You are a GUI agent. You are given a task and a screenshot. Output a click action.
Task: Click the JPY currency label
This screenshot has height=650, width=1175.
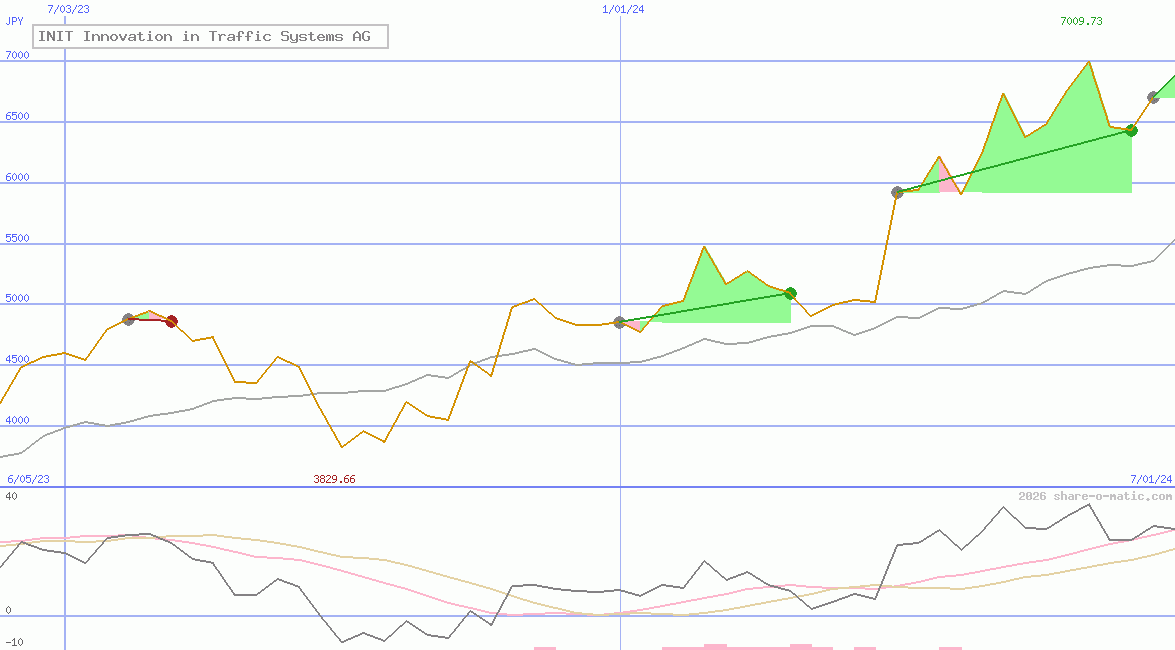[x=15, y=21]
